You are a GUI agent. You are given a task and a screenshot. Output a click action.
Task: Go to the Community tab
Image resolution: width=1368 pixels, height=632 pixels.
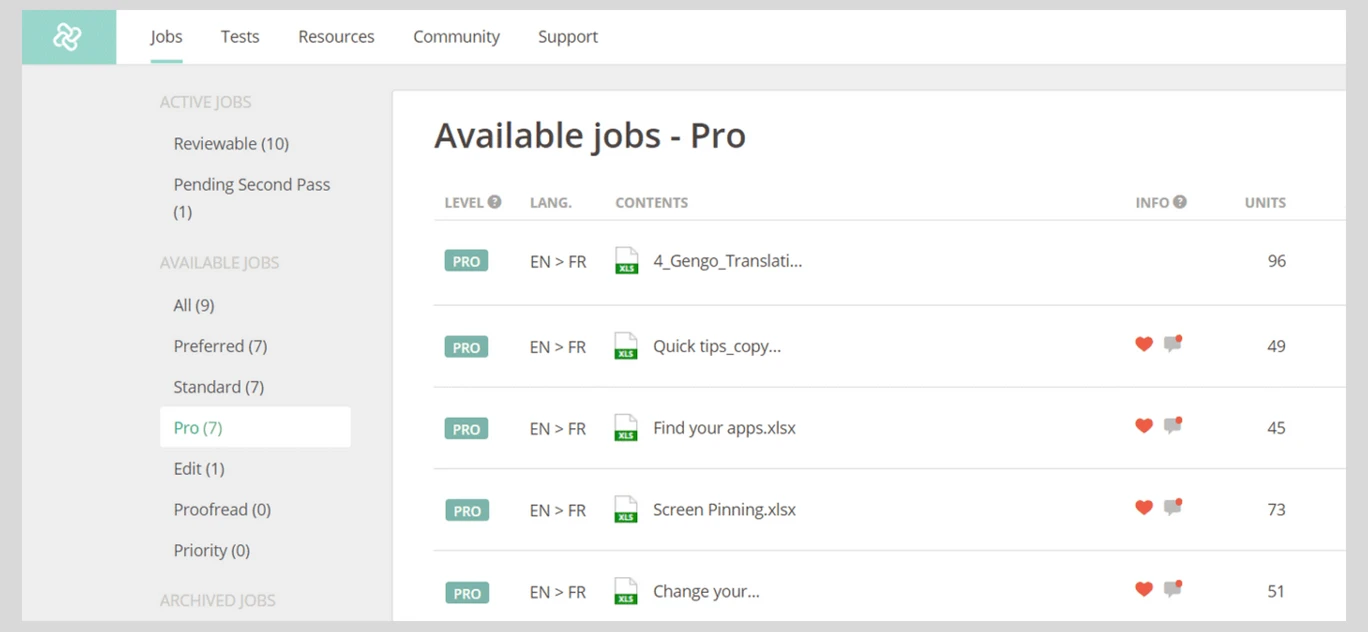[x=456, y=37]
